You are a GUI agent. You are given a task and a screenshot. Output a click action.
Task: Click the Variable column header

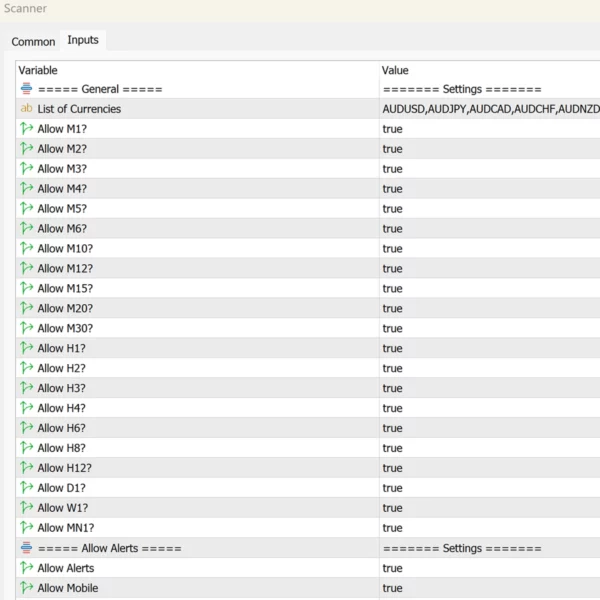click(38, 70)
